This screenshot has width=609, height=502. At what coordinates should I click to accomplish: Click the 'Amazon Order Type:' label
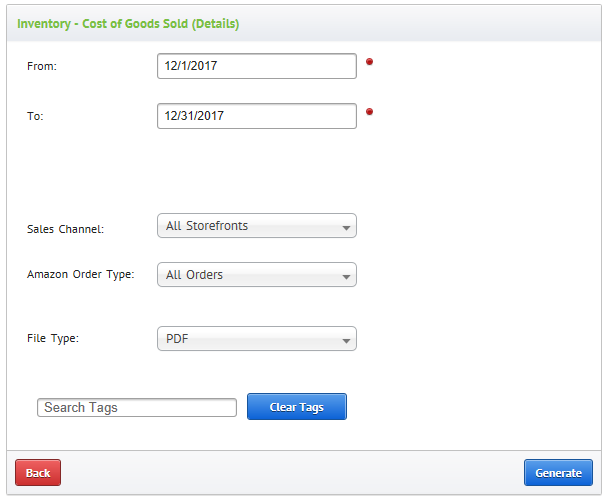click(81, 274)
